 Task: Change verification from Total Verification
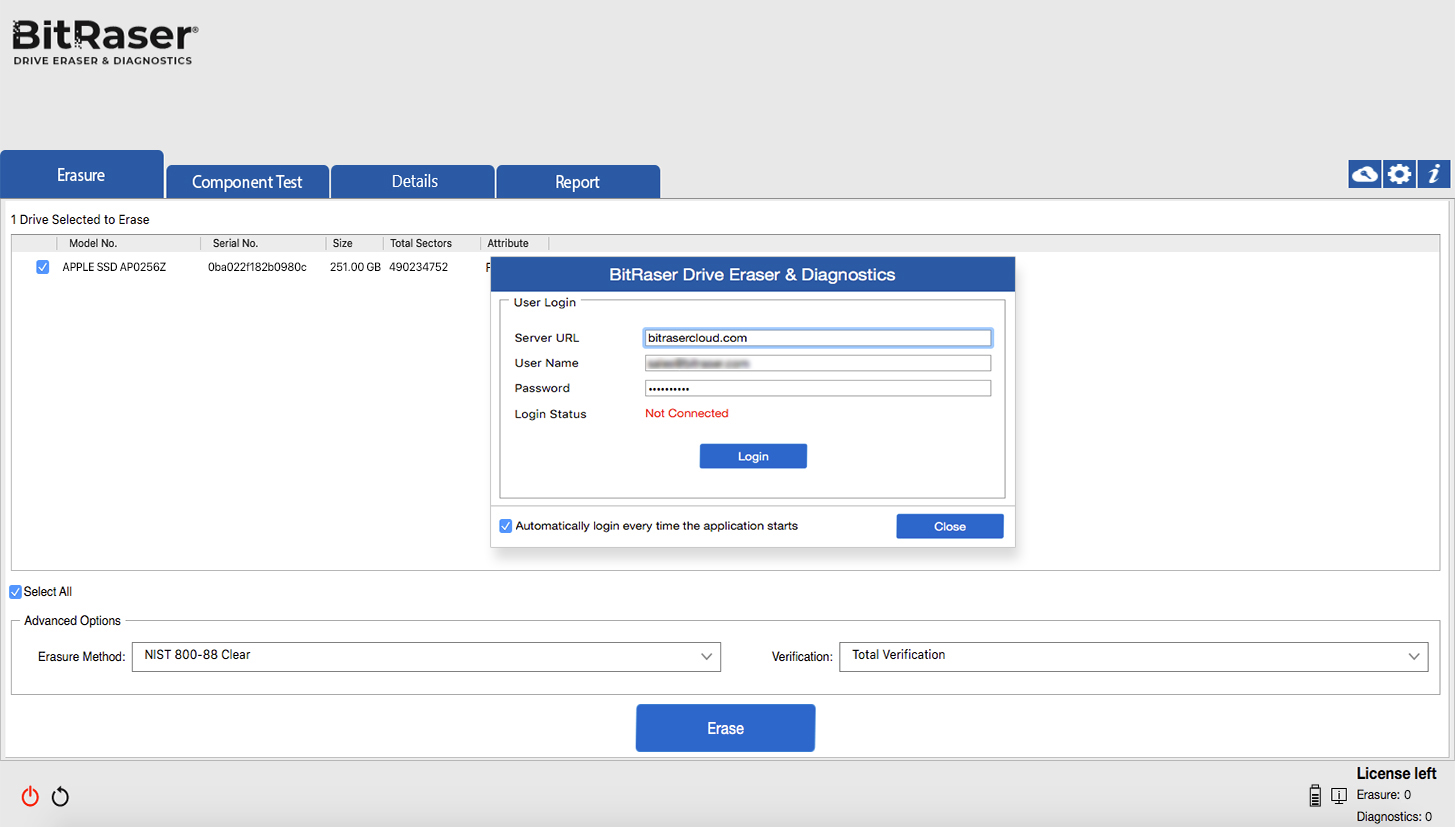(x=1135, y=655)
